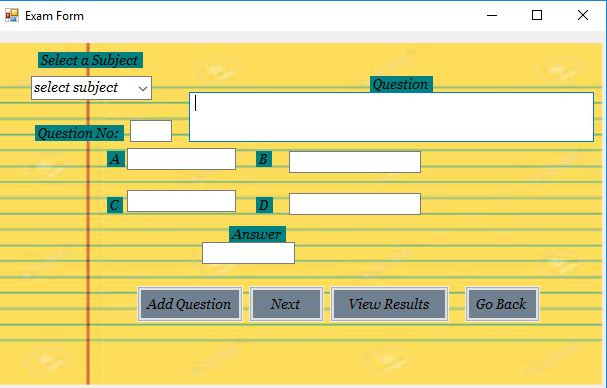Close the Exam Form window
This screenshot has height=388, width=607.
click(583, 15)
